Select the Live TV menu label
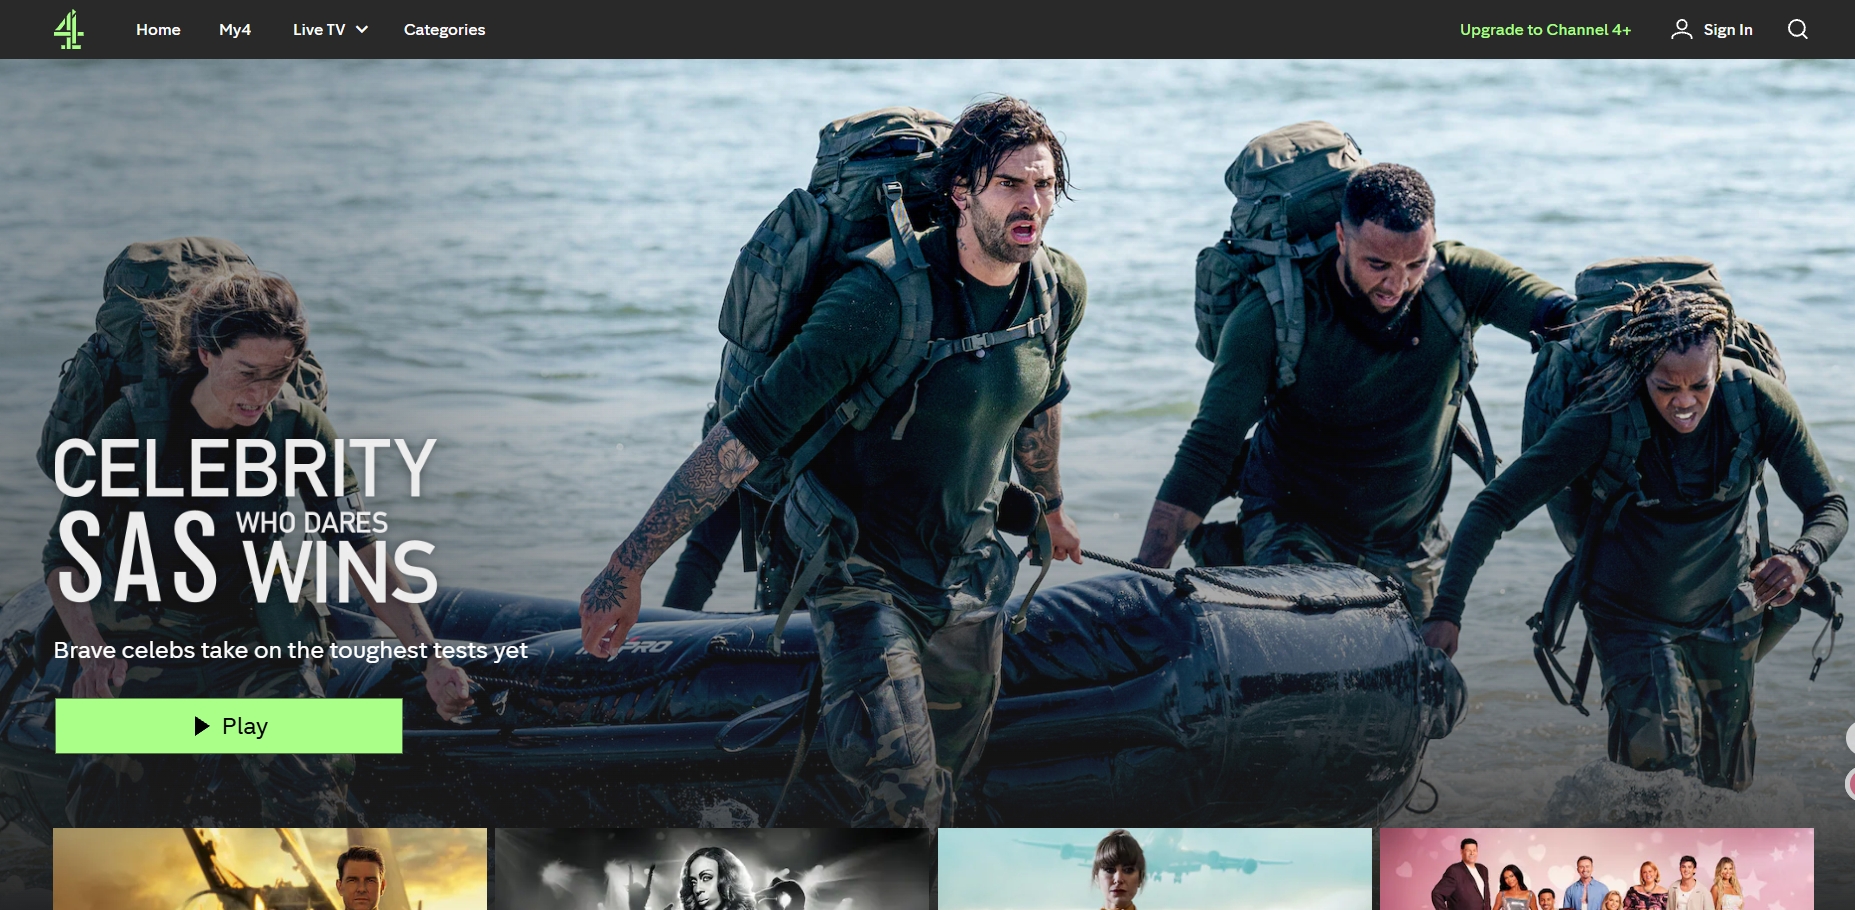The image size is (1855, 910). point(318,30)
